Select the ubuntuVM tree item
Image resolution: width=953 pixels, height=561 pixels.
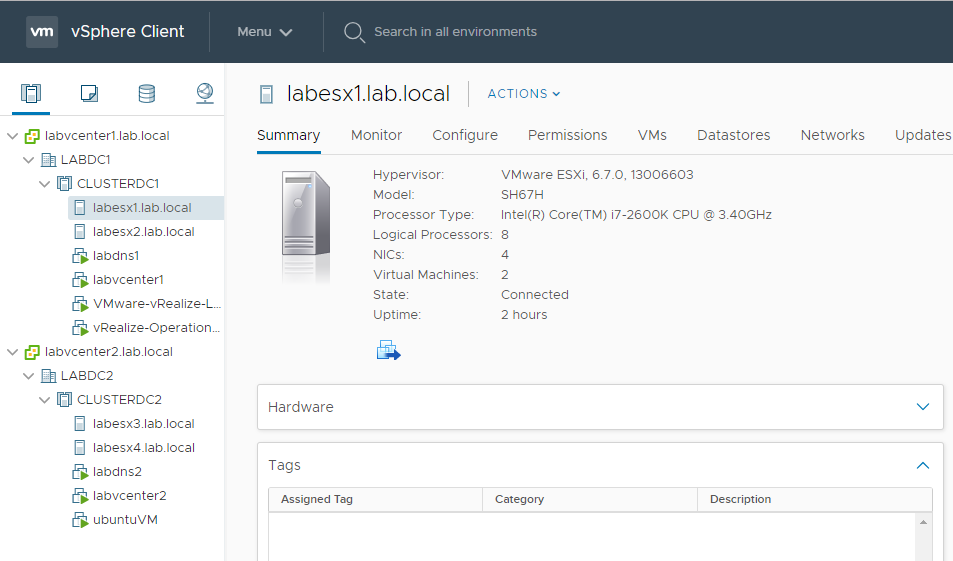pos(125,520)
